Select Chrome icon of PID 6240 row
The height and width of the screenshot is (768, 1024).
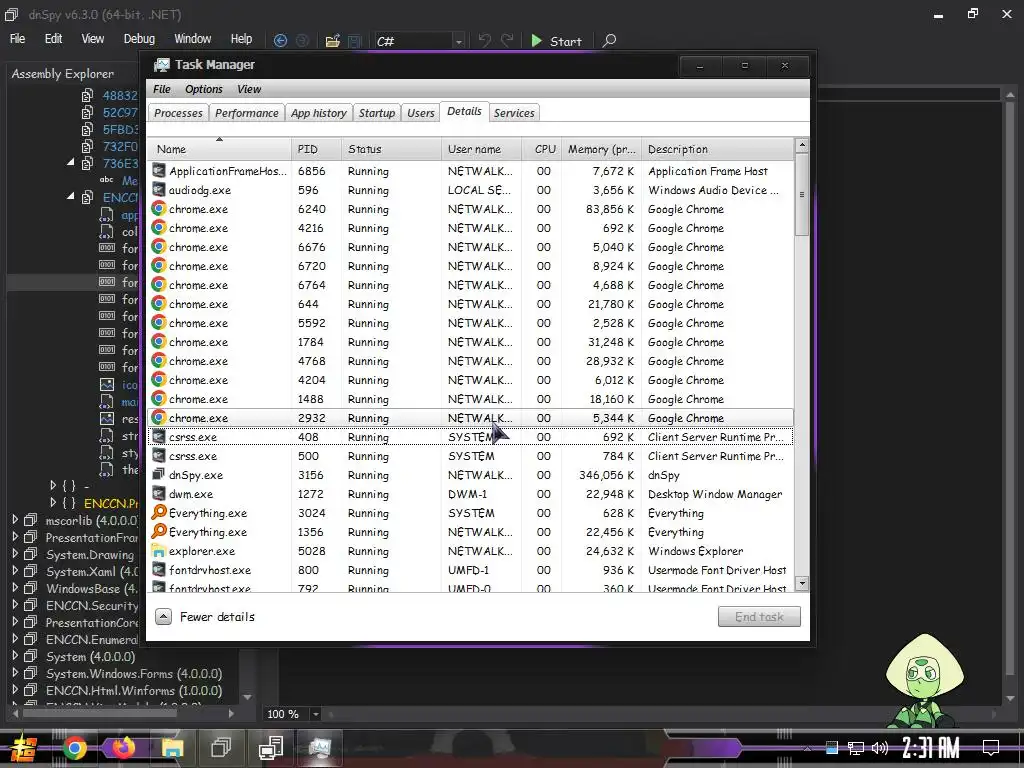point(159,208)
